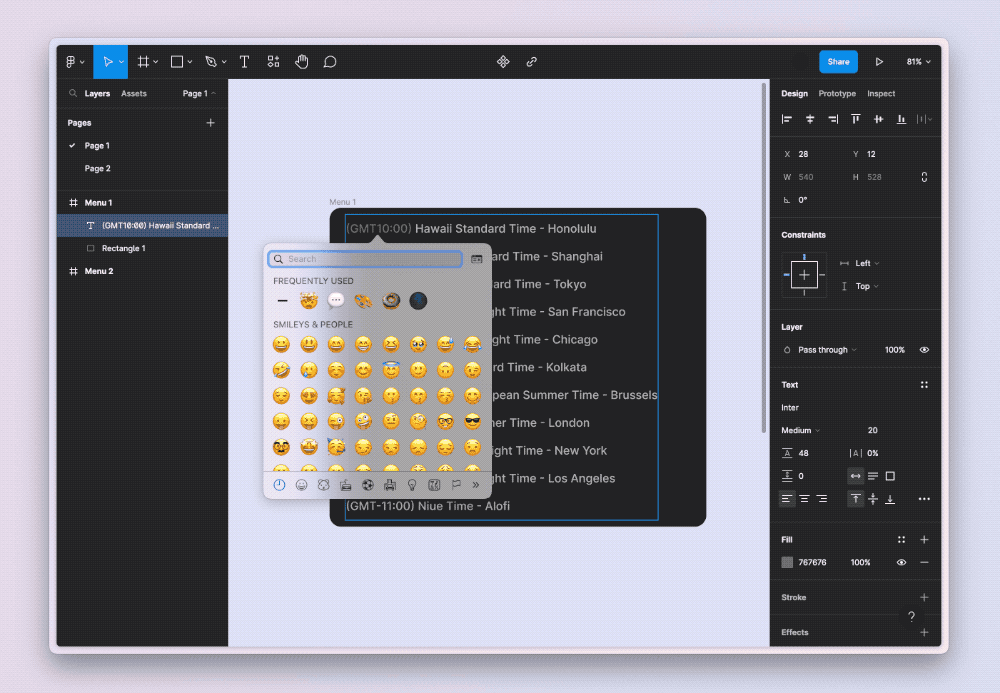Align text left
The height and width of the screenshot is (693, 1000).
pyautogui.click(x=787, y=499)
